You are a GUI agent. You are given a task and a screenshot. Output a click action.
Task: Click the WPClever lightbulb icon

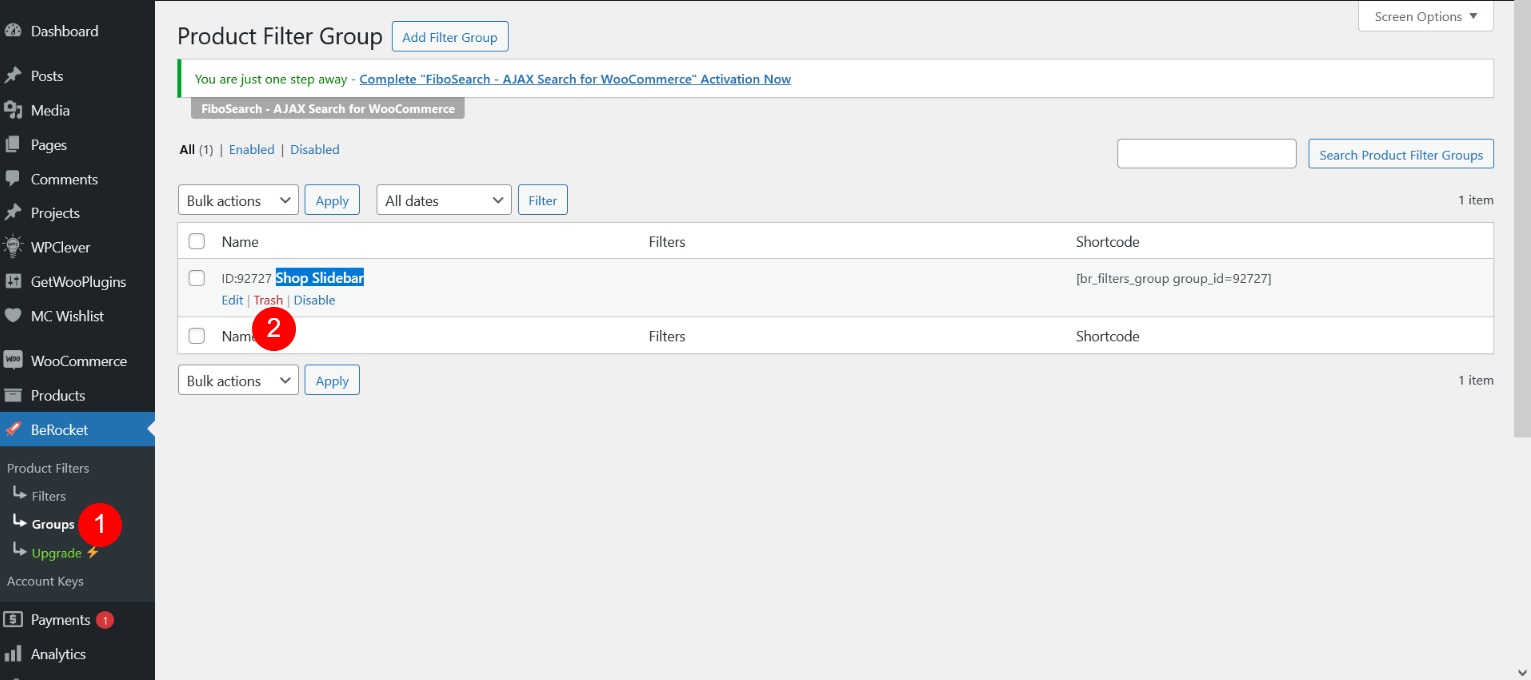tap(13, 247)
